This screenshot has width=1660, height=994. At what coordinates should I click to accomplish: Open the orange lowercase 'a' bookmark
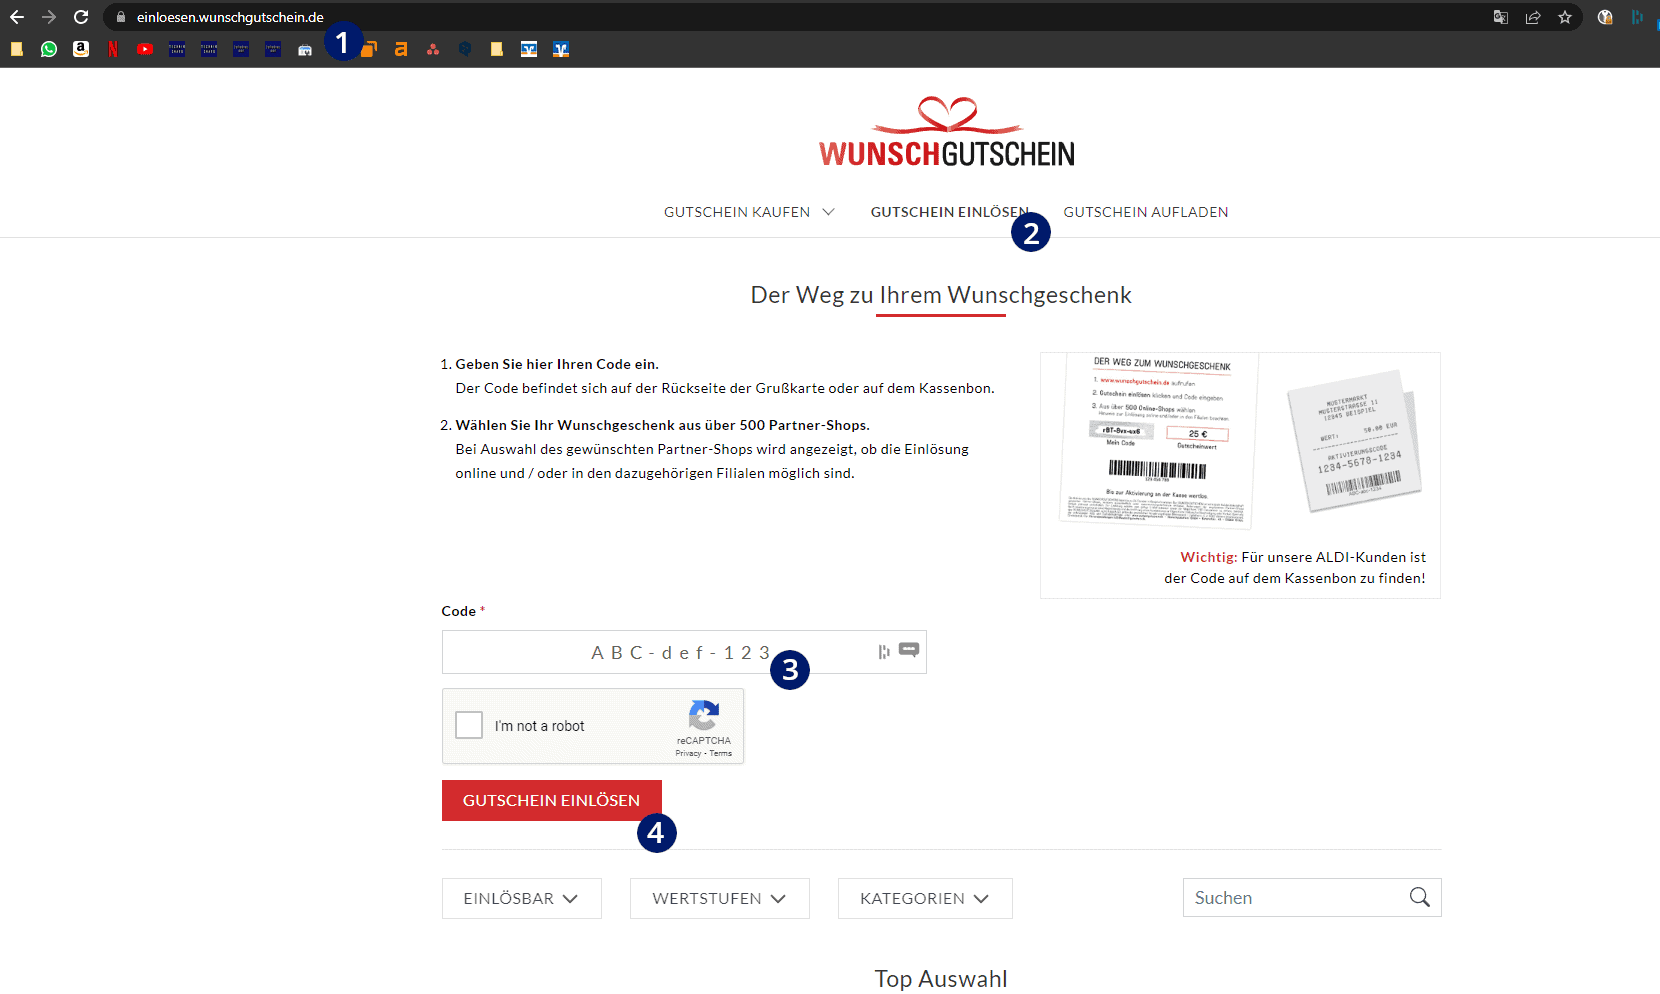point(401,49)
